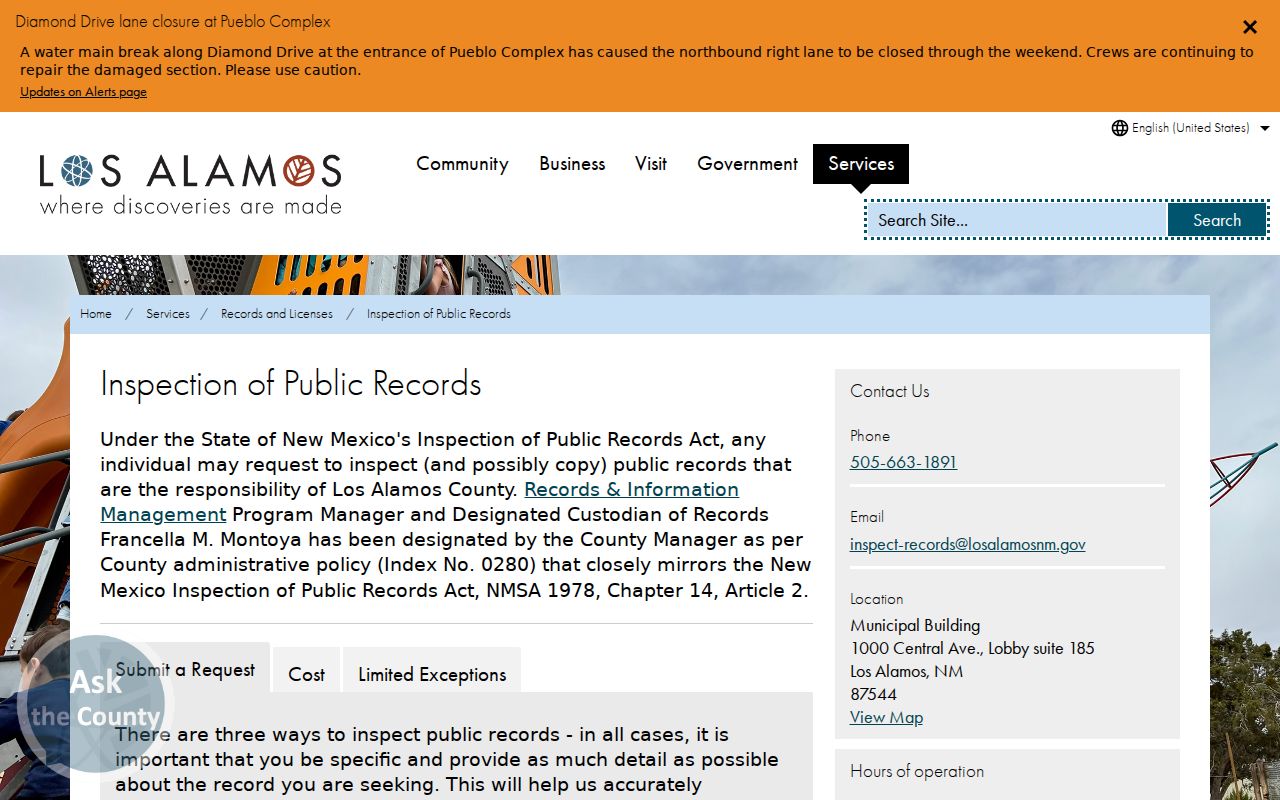
Task: Go to Home breadcrumb
Action: point(96,314)
